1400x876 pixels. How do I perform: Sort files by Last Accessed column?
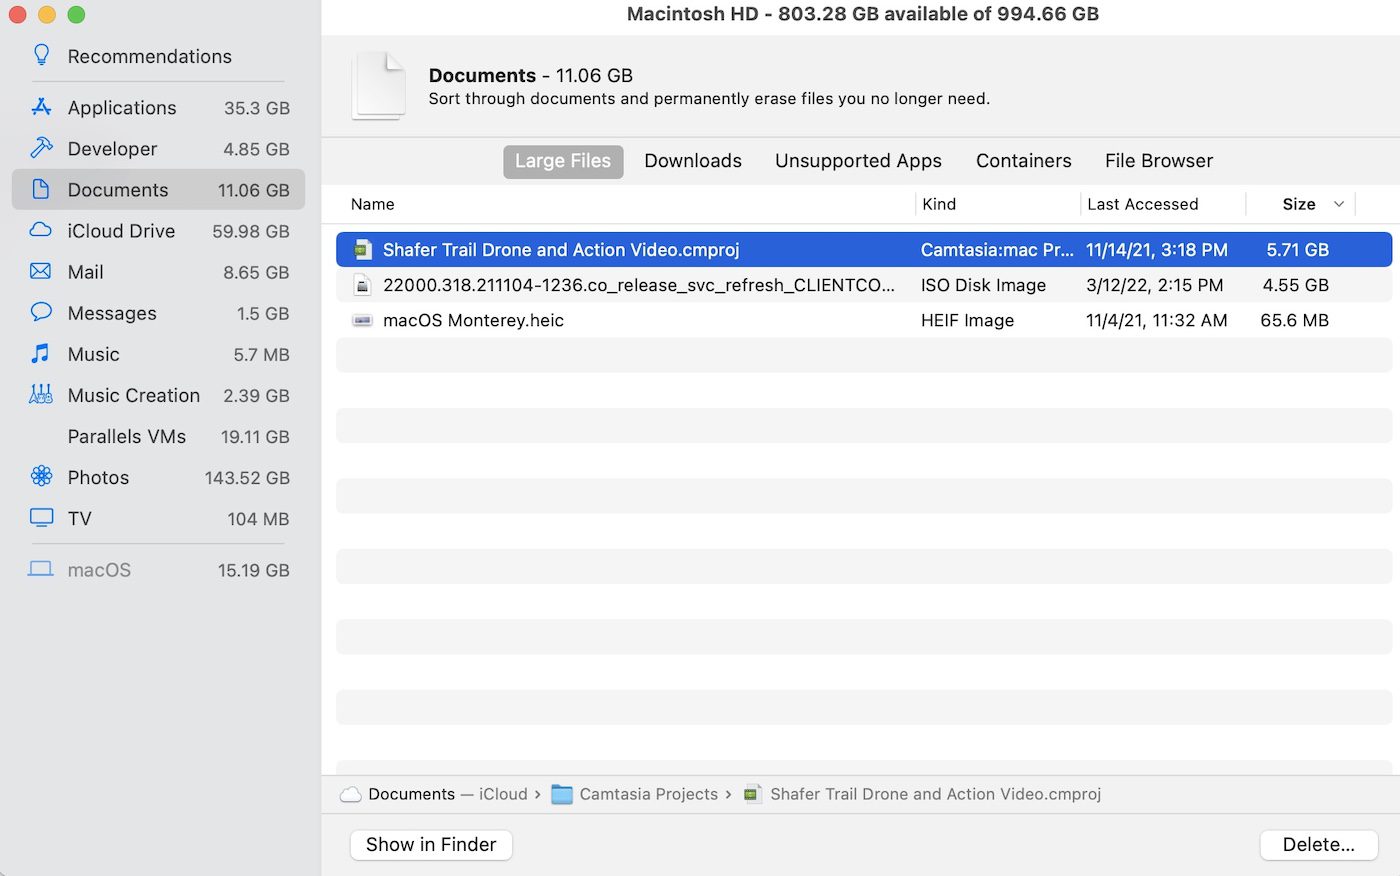1142,204
